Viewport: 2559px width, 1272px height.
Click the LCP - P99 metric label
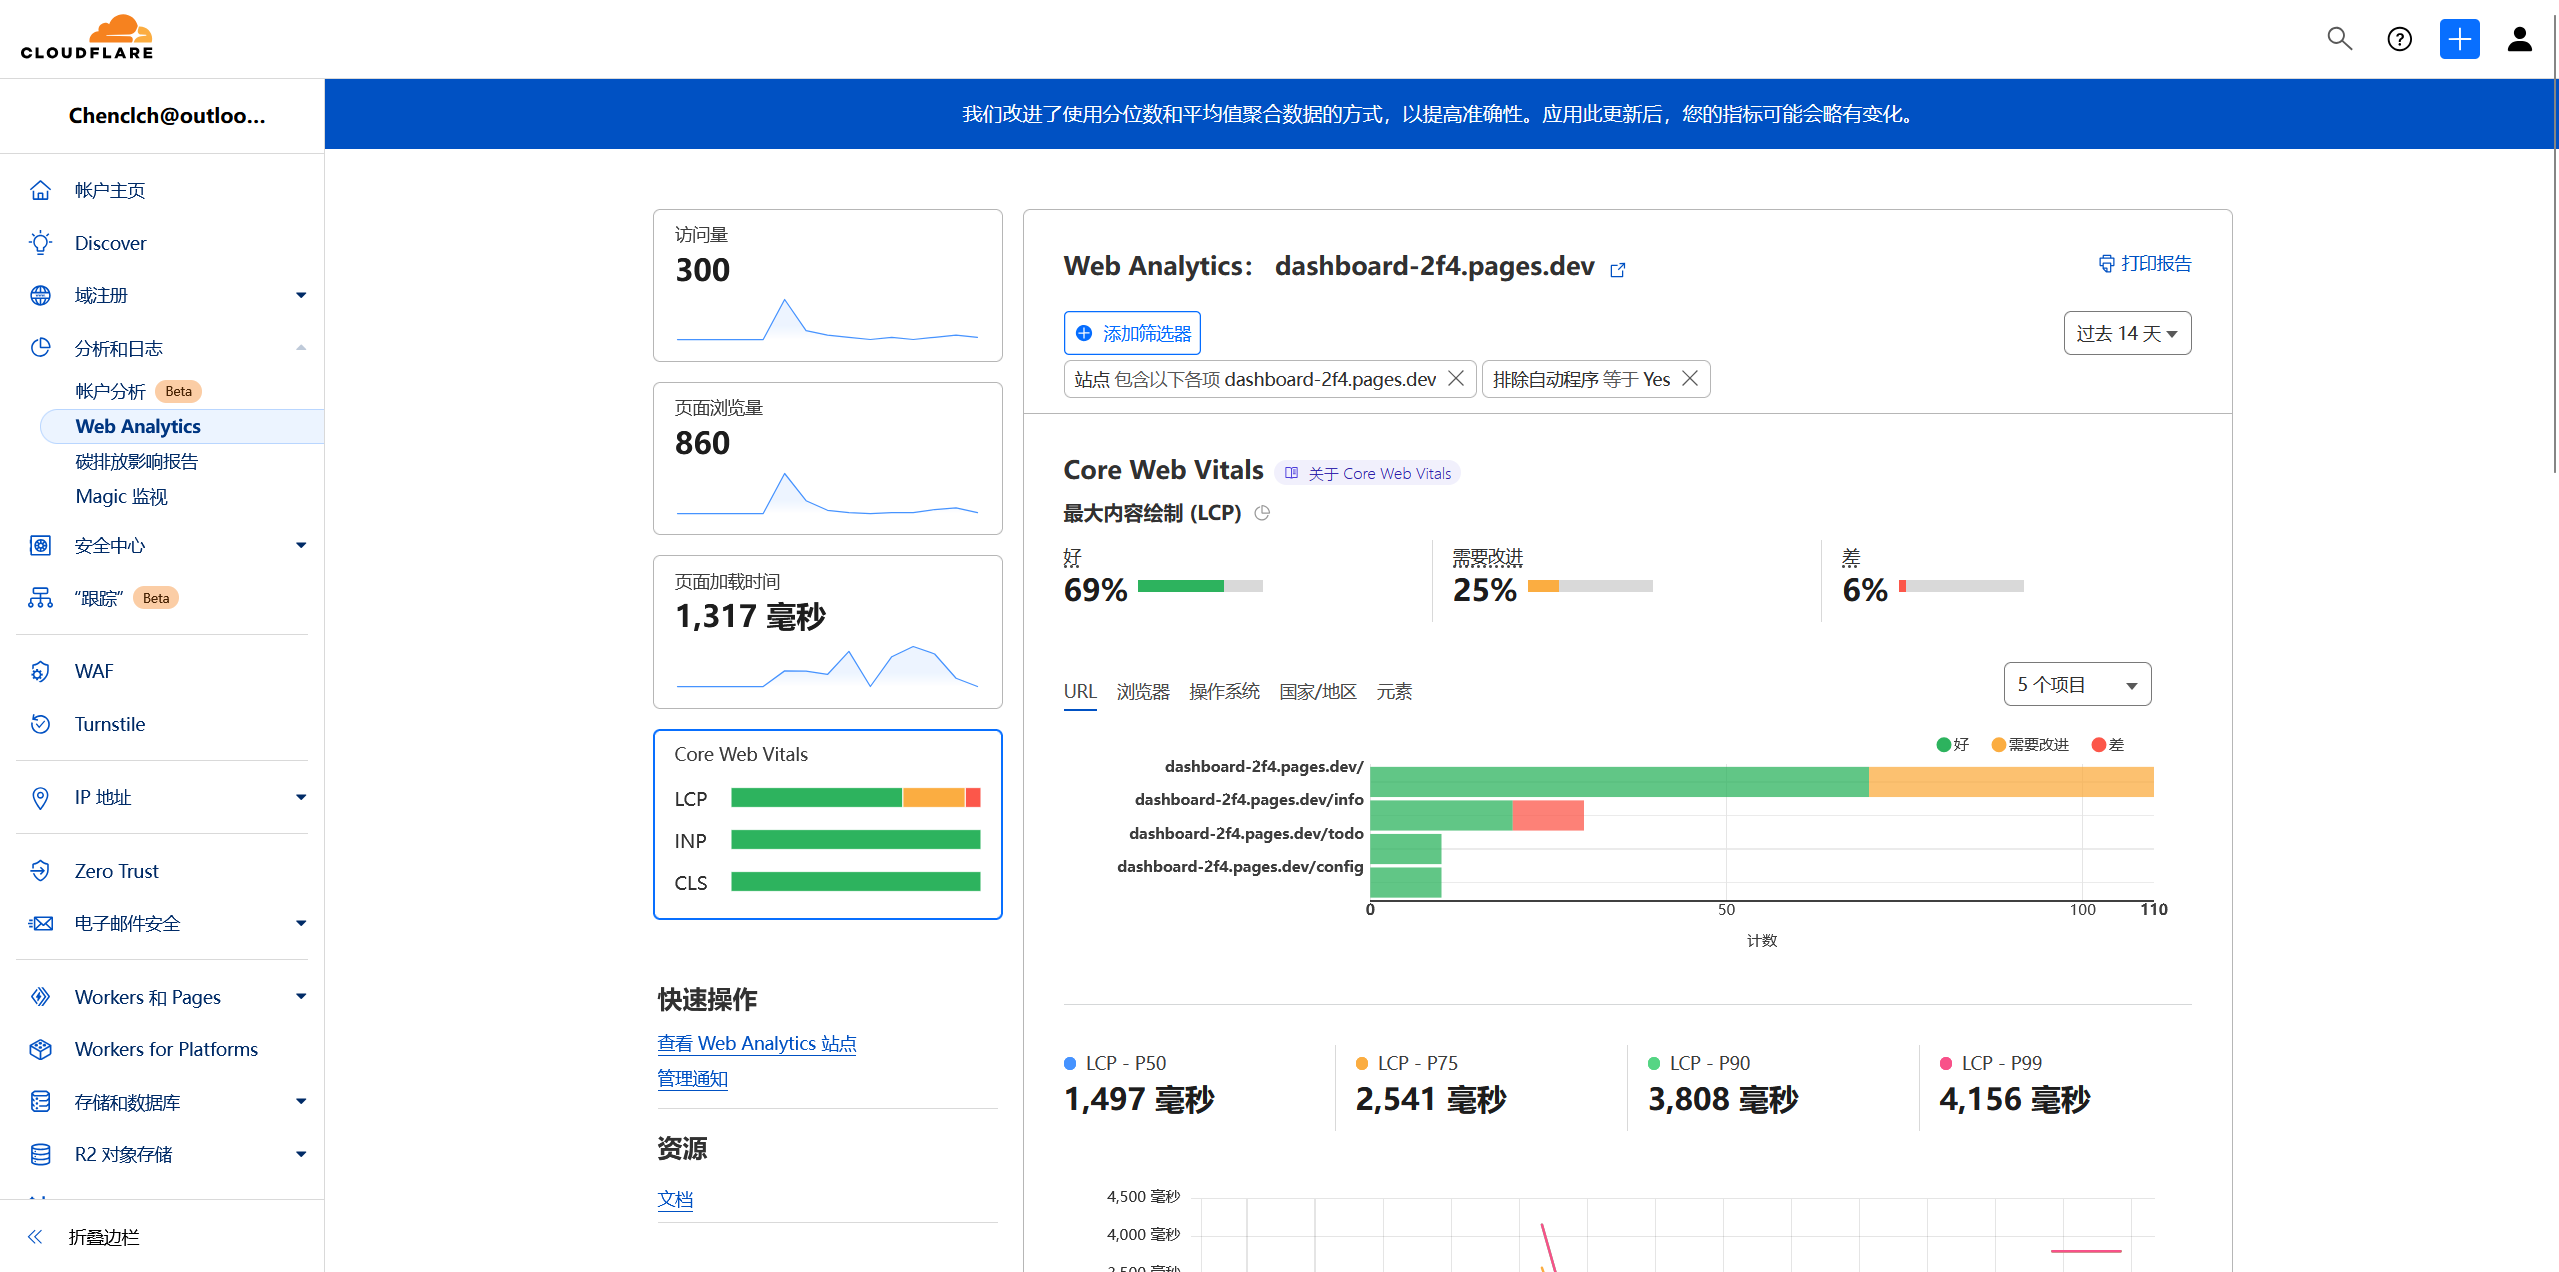pyautogui.click(x=2001, y=1063)
